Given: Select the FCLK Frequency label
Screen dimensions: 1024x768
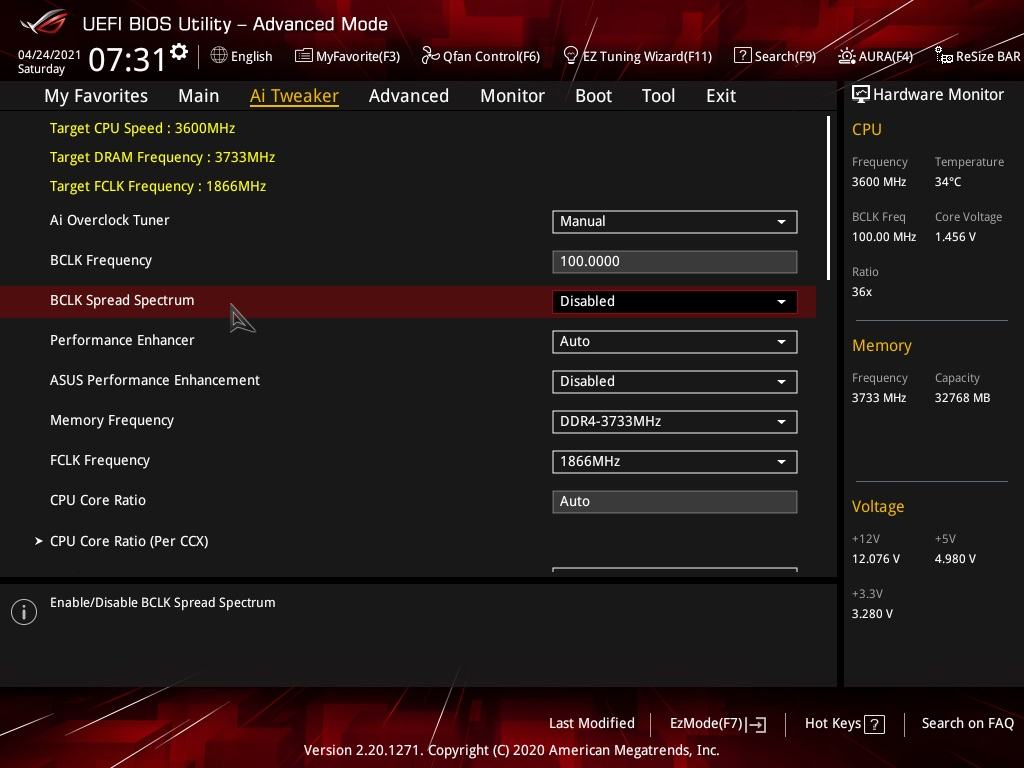Looking at the screenshot, I should tap(100, 460).
